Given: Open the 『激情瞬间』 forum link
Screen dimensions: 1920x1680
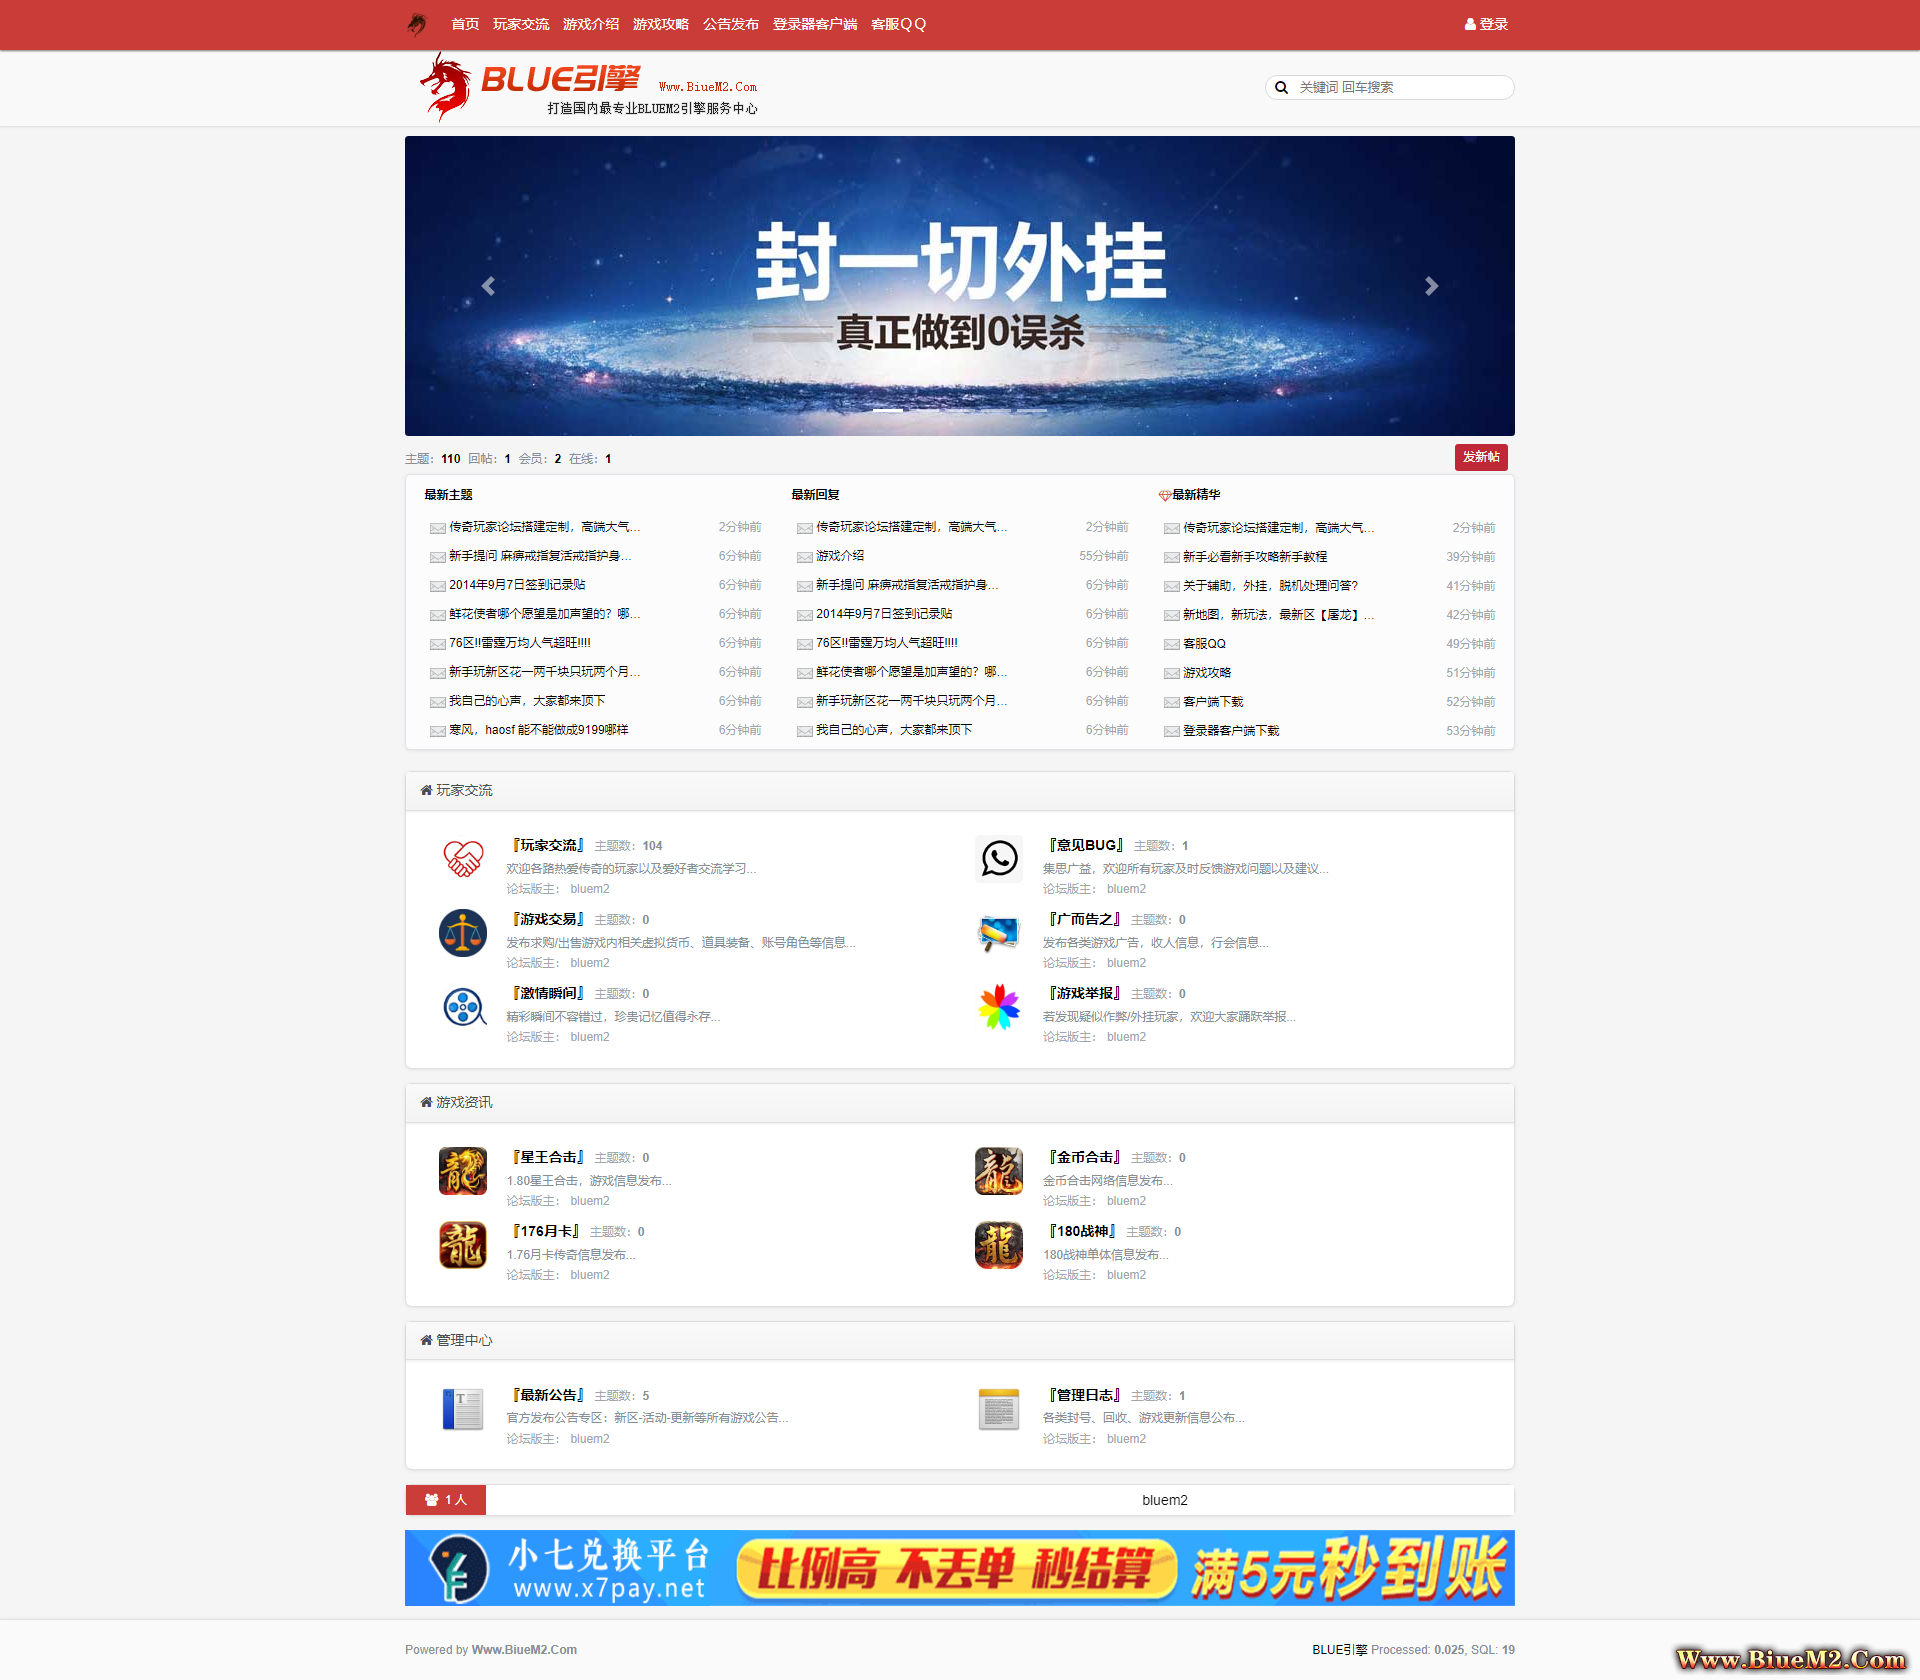Looking at the screenshot, I should 547,993.
